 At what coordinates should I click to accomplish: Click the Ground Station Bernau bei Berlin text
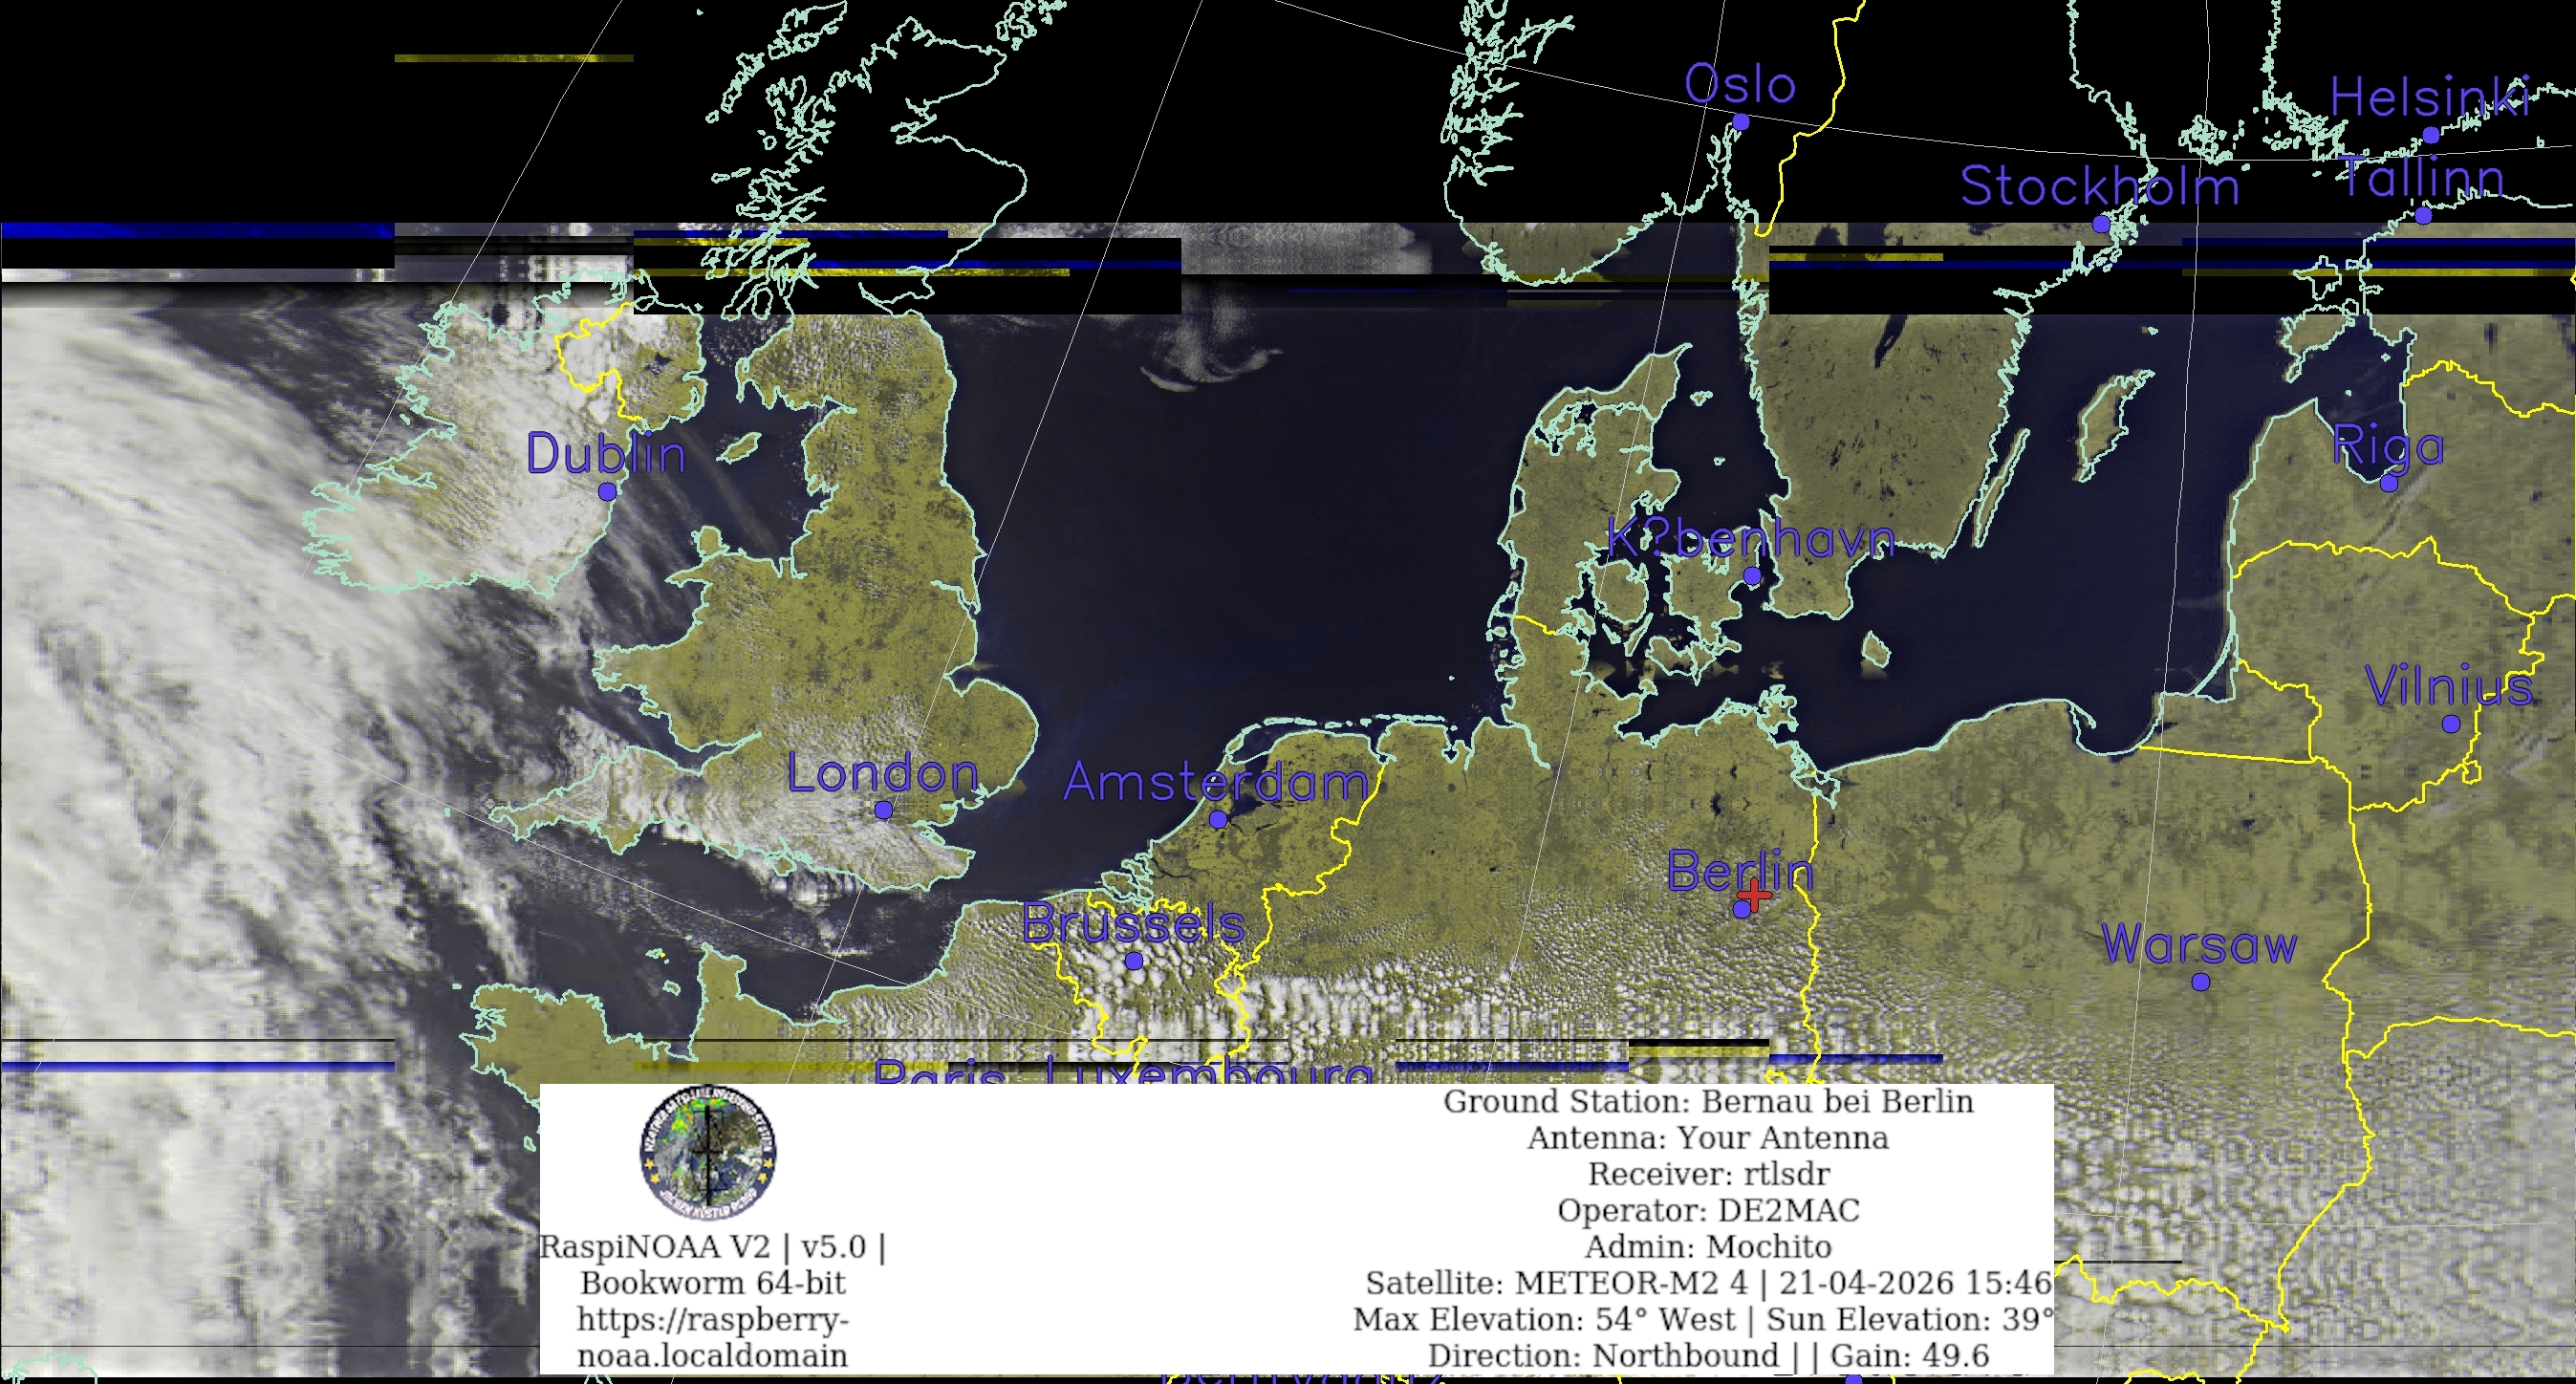pos(1708,1101)
